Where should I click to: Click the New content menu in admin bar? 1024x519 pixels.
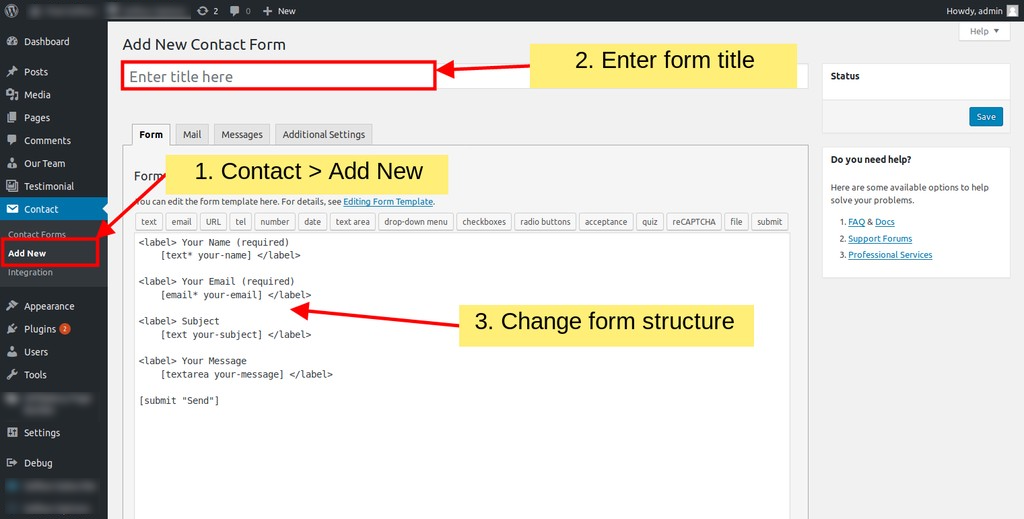[280, 11]
